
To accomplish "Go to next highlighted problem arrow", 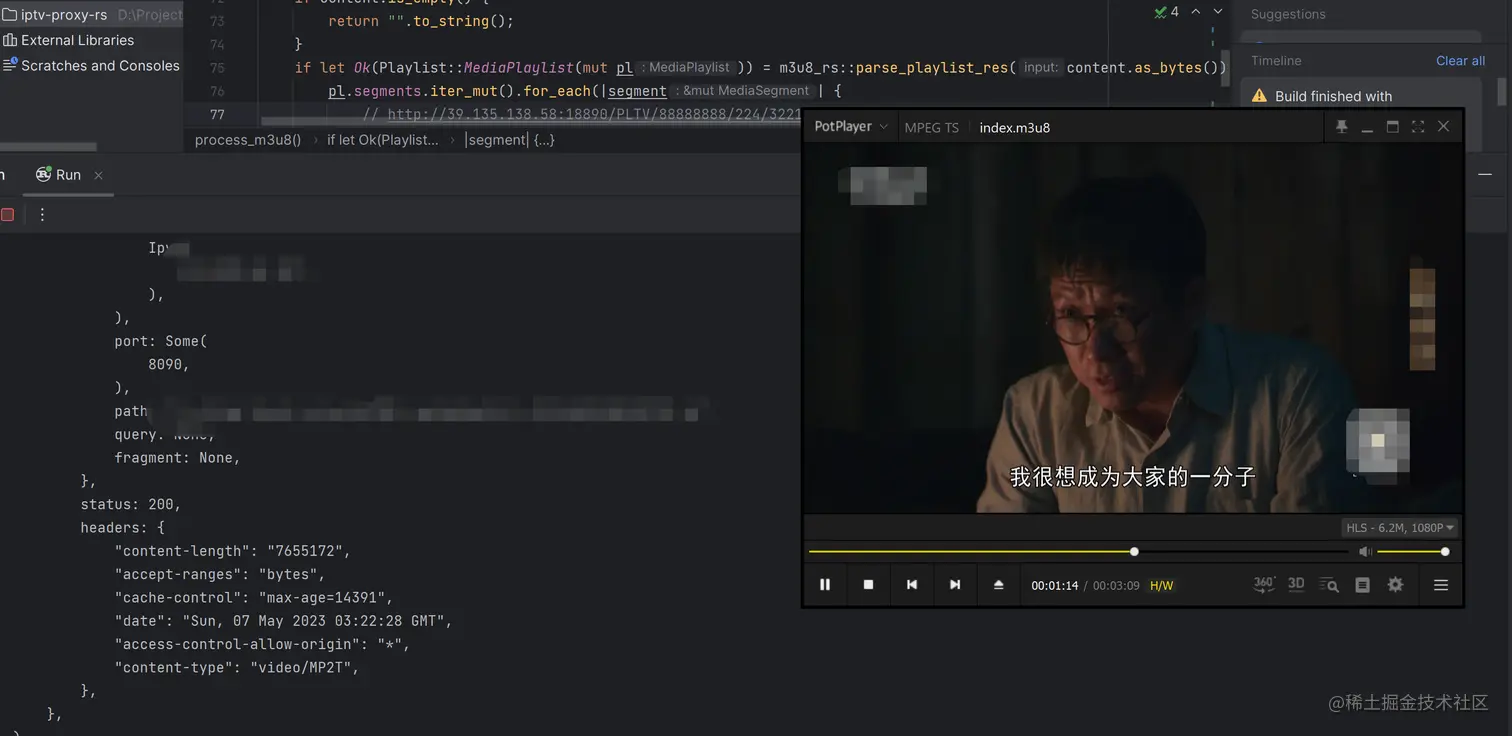I will click(1218, 12).
